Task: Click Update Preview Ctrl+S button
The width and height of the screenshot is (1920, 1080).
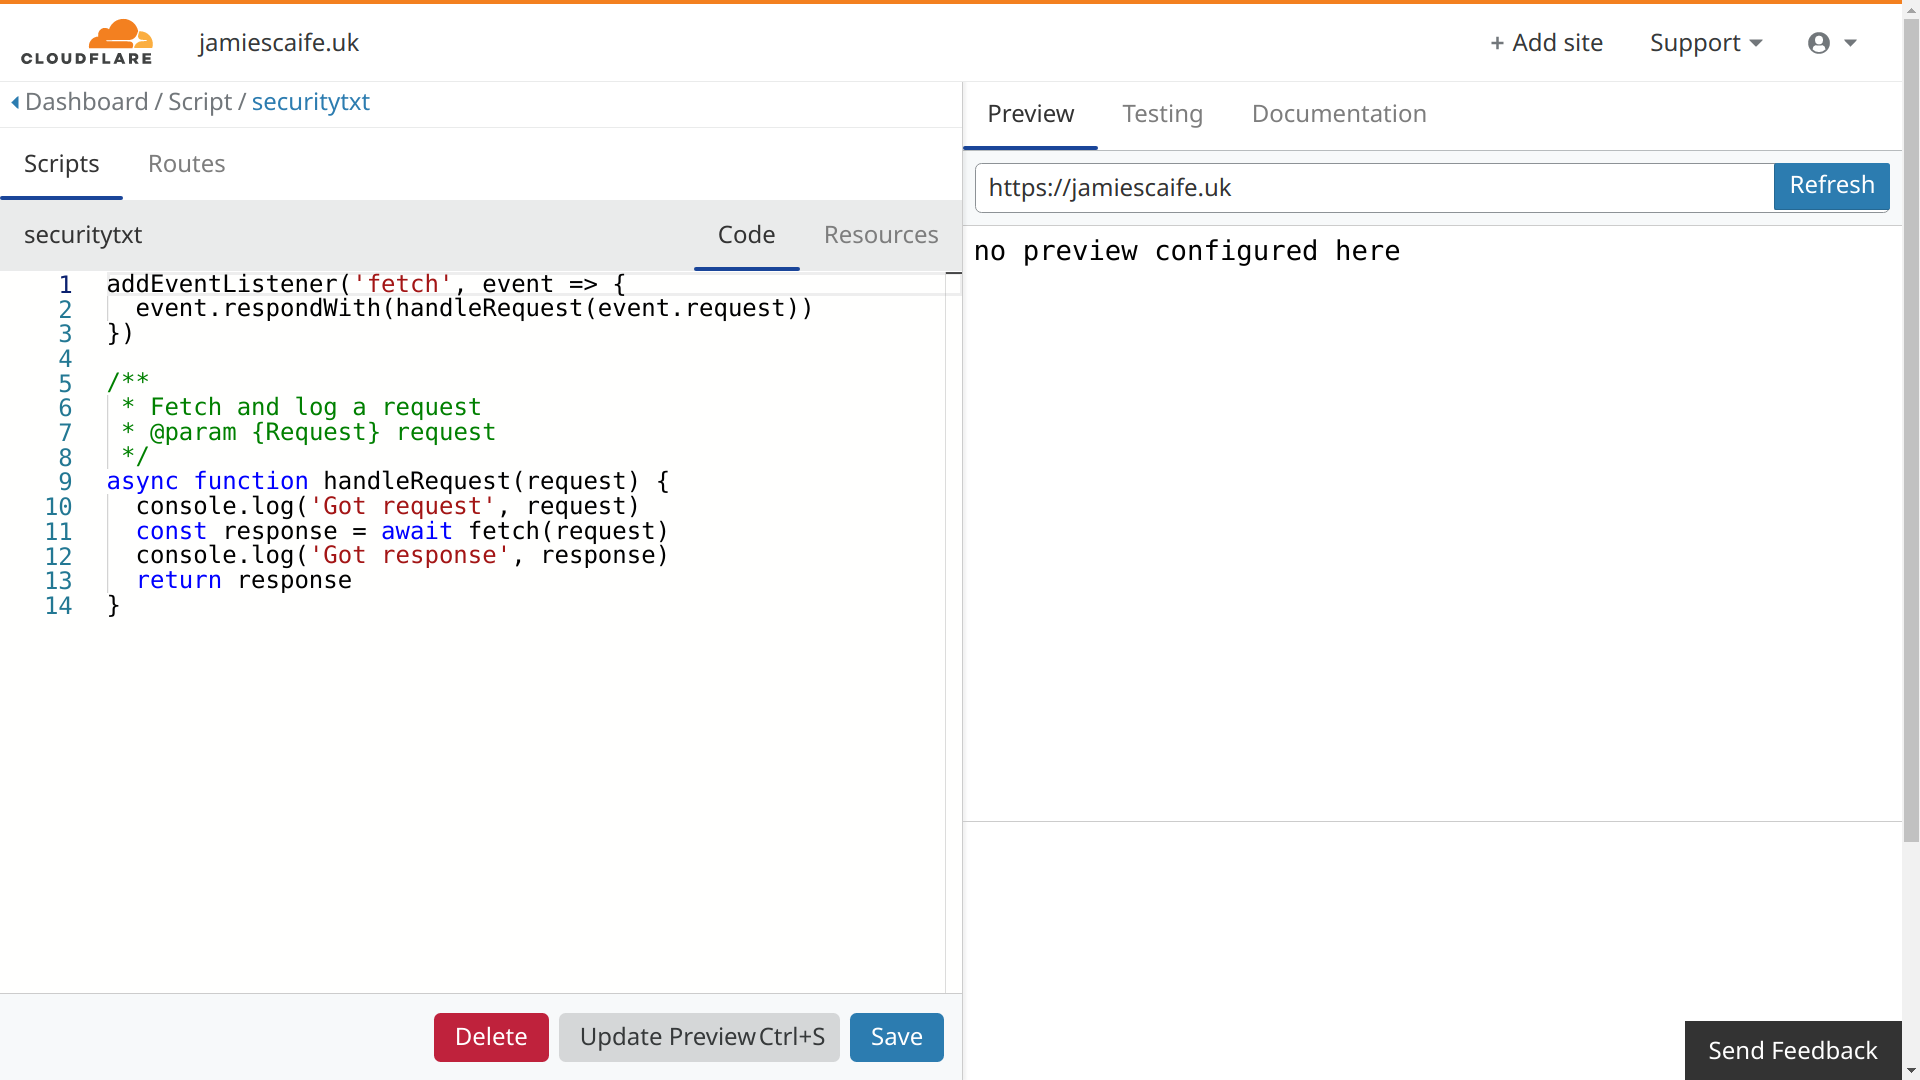Action: pyautogui.click(x=700, y=1037)
